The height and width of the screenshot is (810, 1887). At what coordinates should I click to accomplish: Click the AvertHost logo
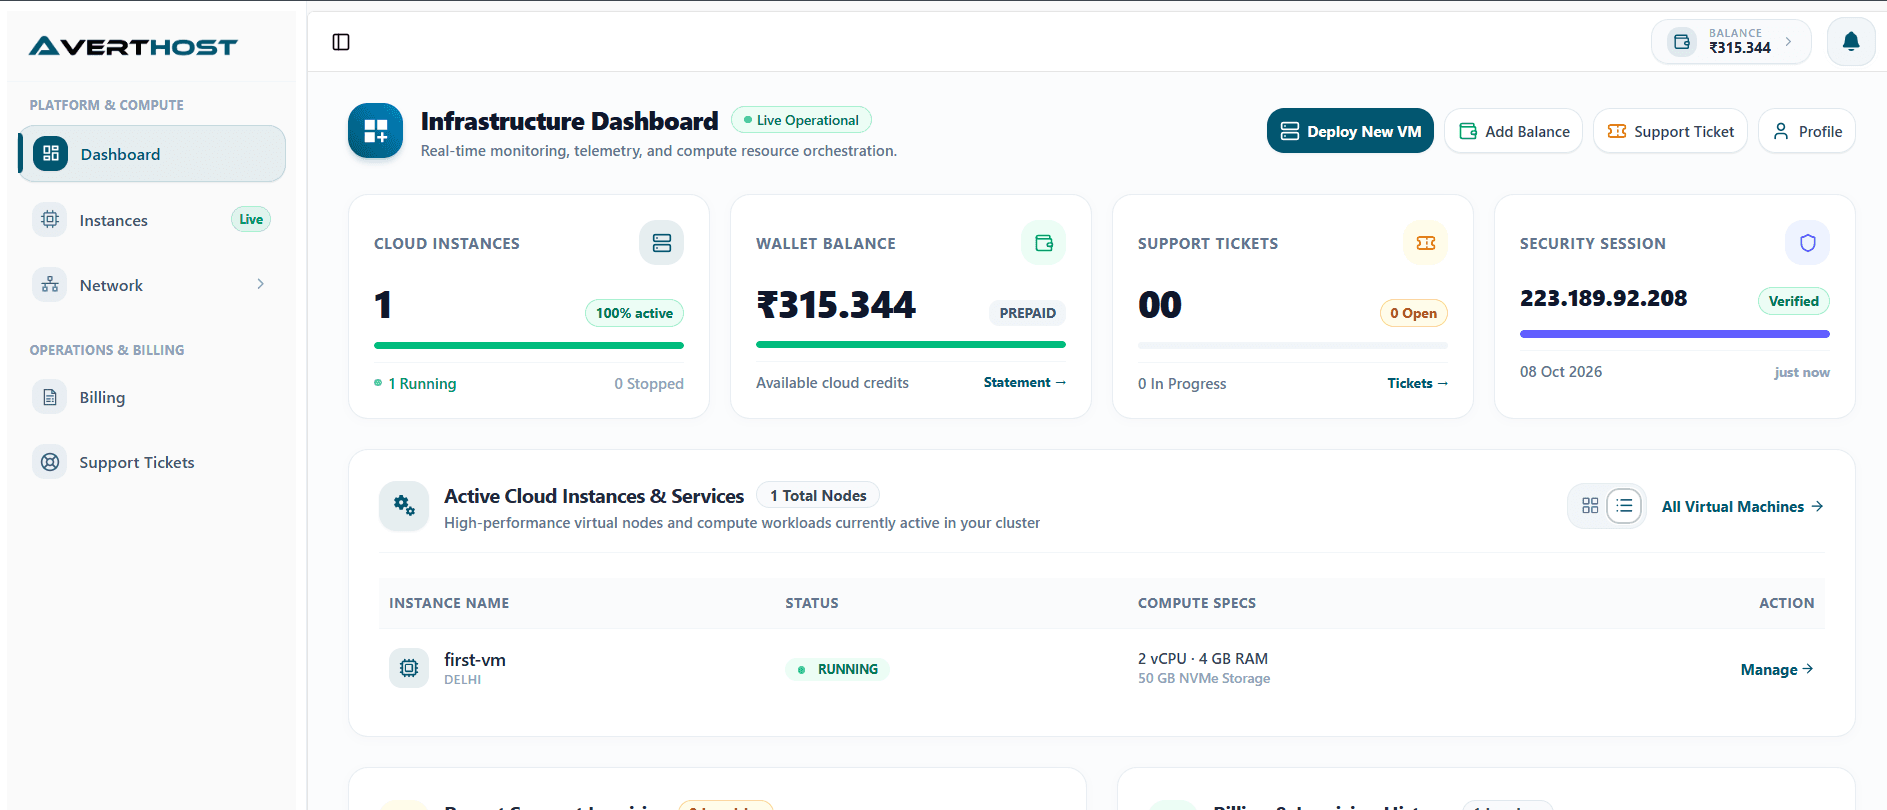point(133,46)
